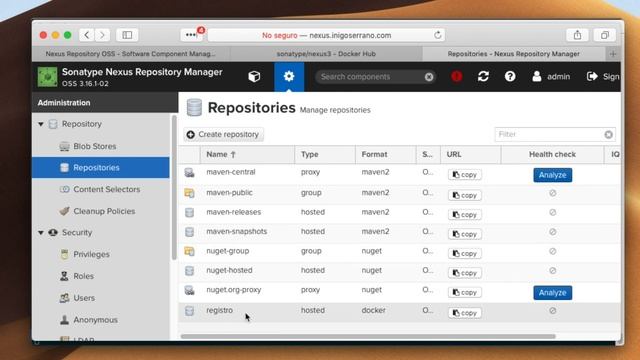Click the maven-central proxy repository icon

pos(189,172)
